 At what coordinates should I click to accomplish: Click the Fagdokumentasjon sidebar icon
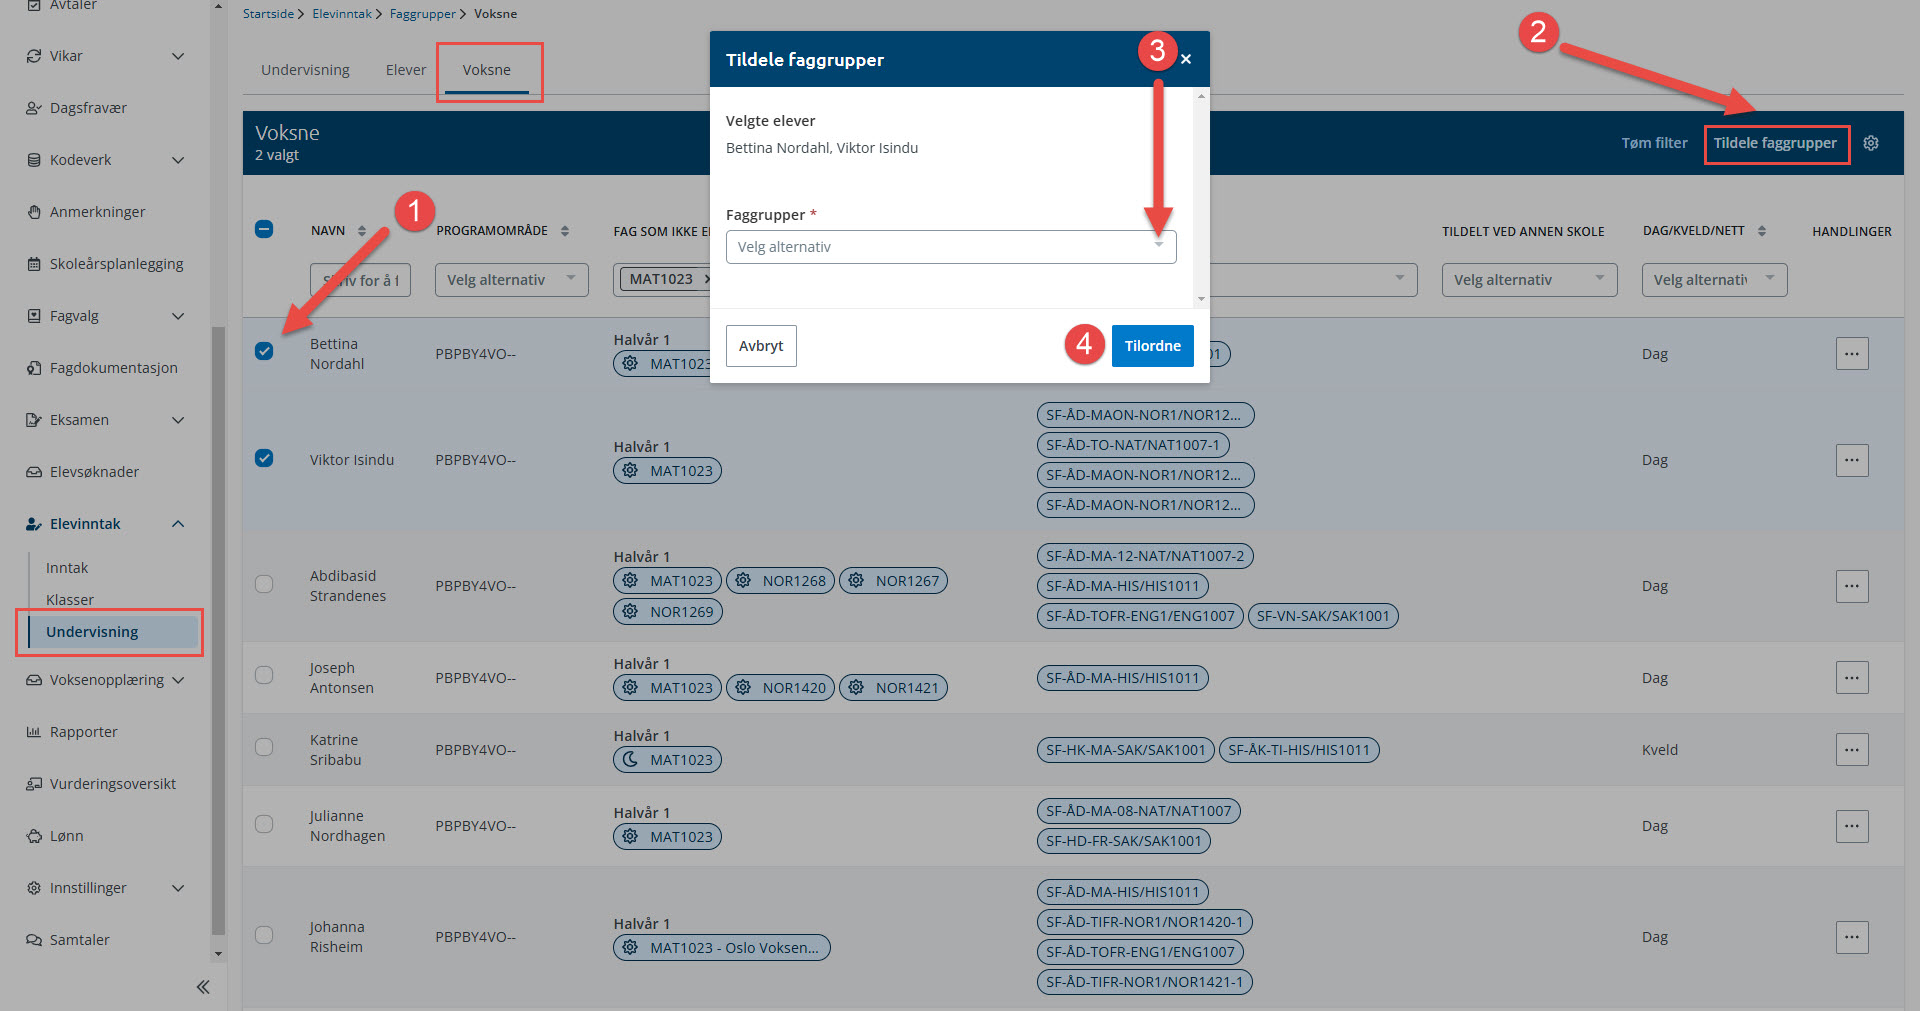(x=34, y=368)
